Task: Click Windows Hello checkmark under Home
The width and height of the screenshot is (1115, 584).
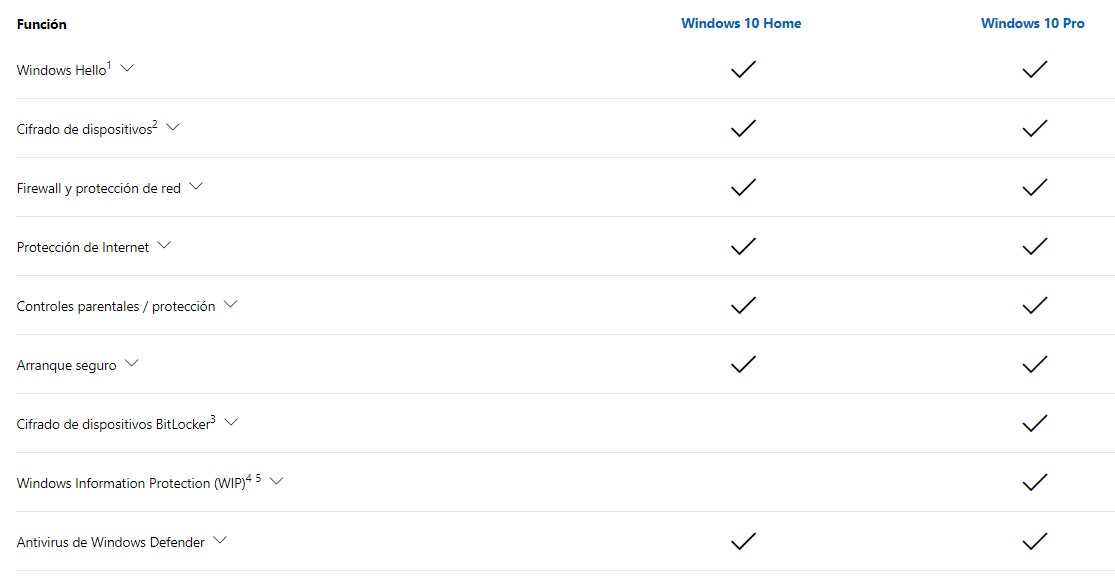Action: [x=743, y=69]
